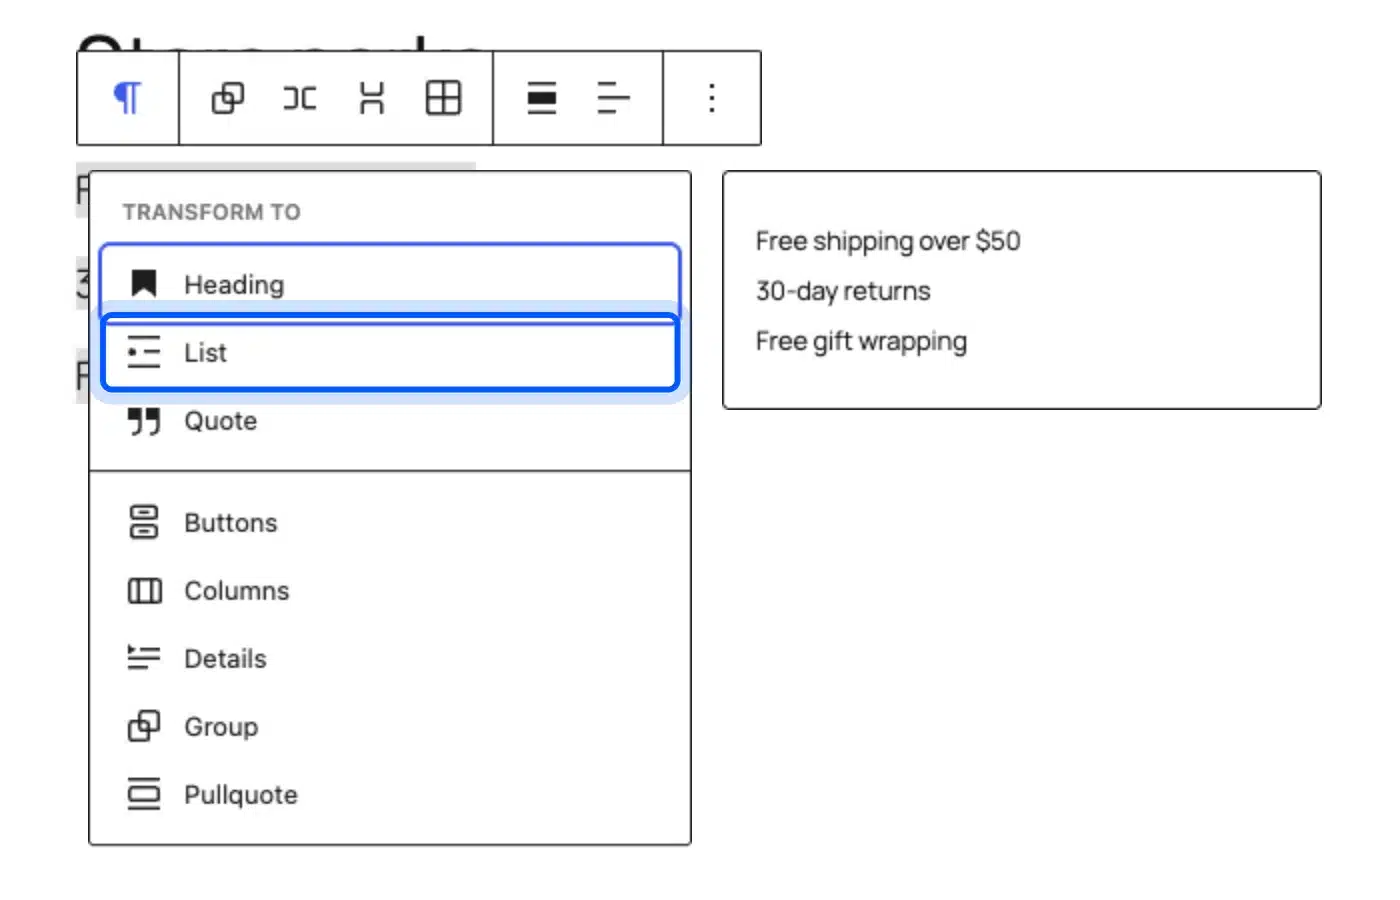
Task: Click "Free gift wrapping" in the preview
Action: (861, 341)
